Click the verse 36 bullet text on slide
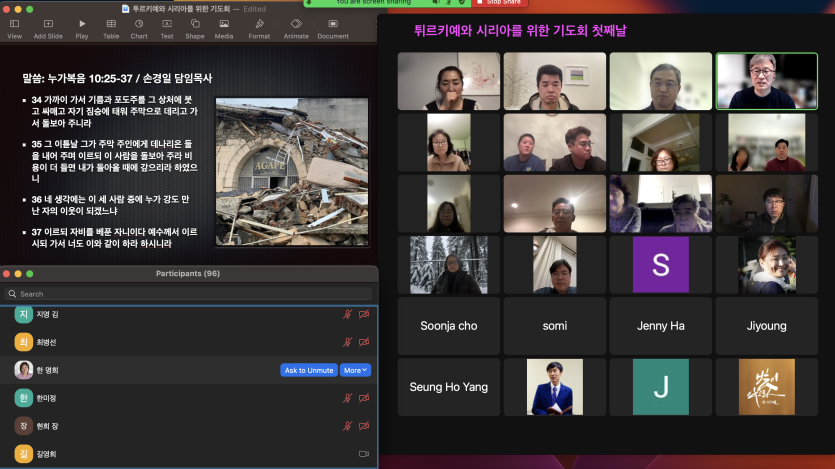The height and width of the screenshot is (469, 835). (110, 205)
